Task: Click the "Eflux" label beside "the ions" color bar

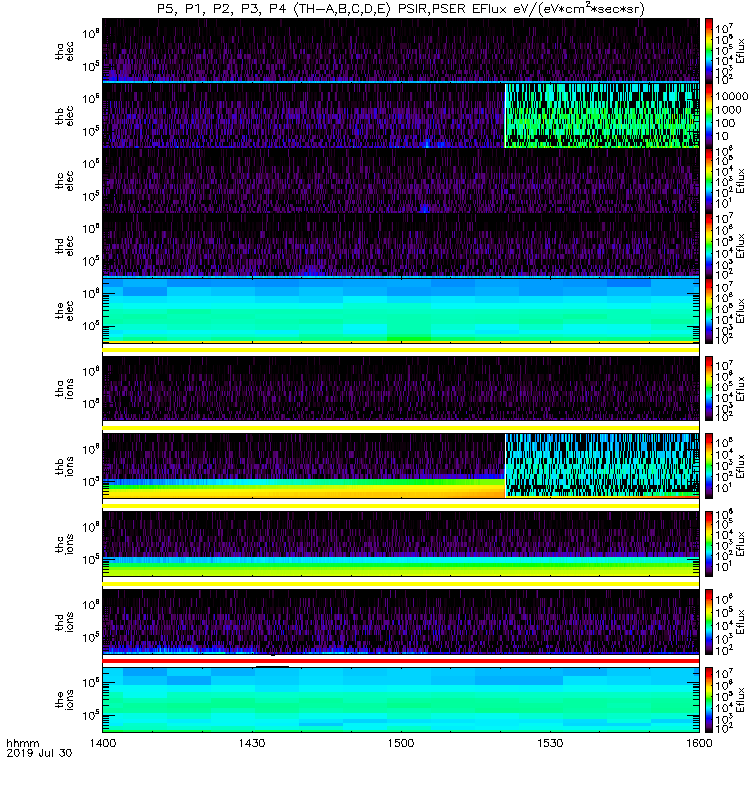Action: tap(741, 700)
